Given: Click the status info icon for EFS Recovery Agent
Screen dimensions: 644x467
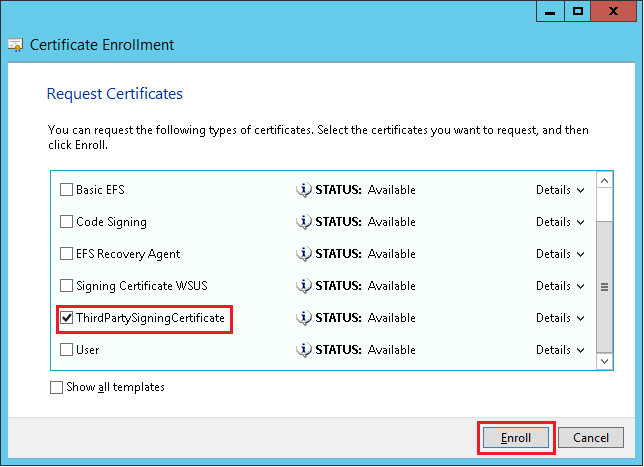Looking at the screenshot, I should click(304, 254).
